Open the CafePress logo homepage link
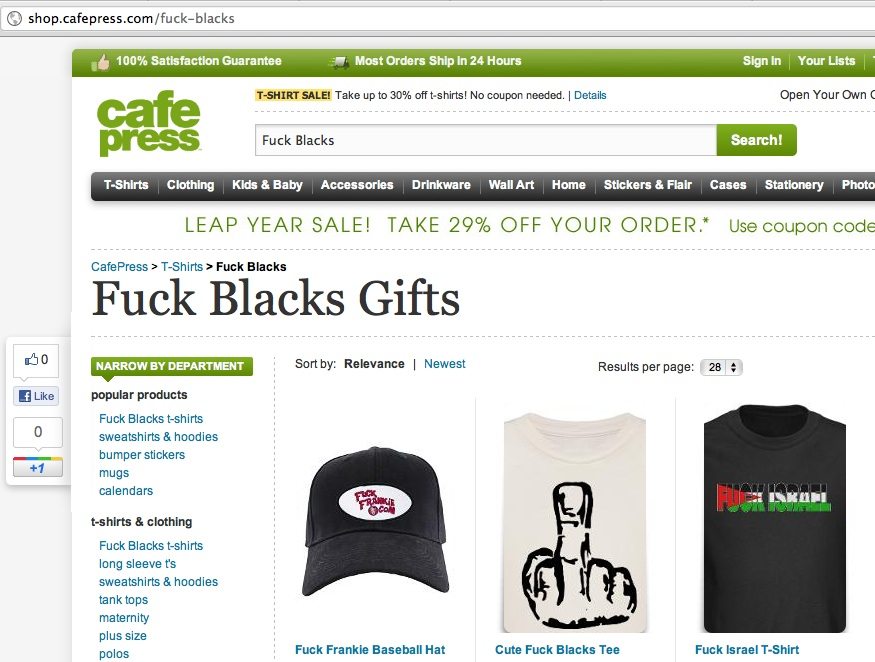875x662 pixels. tap(148, 123)
